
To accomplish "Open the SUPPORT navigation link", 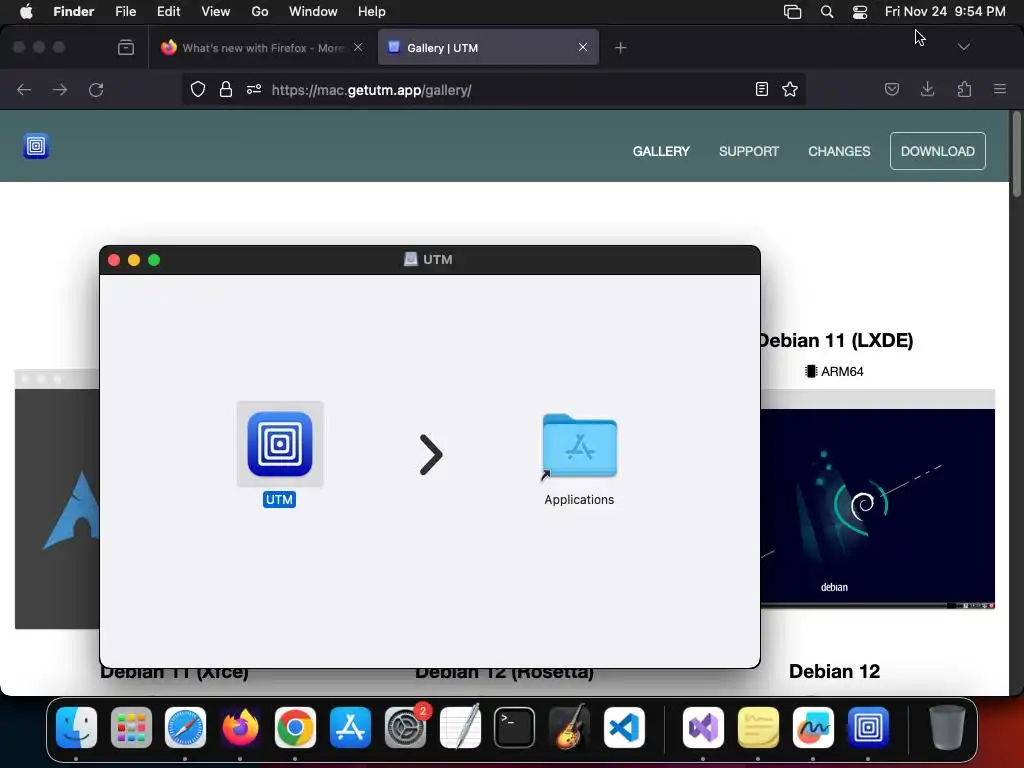I will pos(749,151).
